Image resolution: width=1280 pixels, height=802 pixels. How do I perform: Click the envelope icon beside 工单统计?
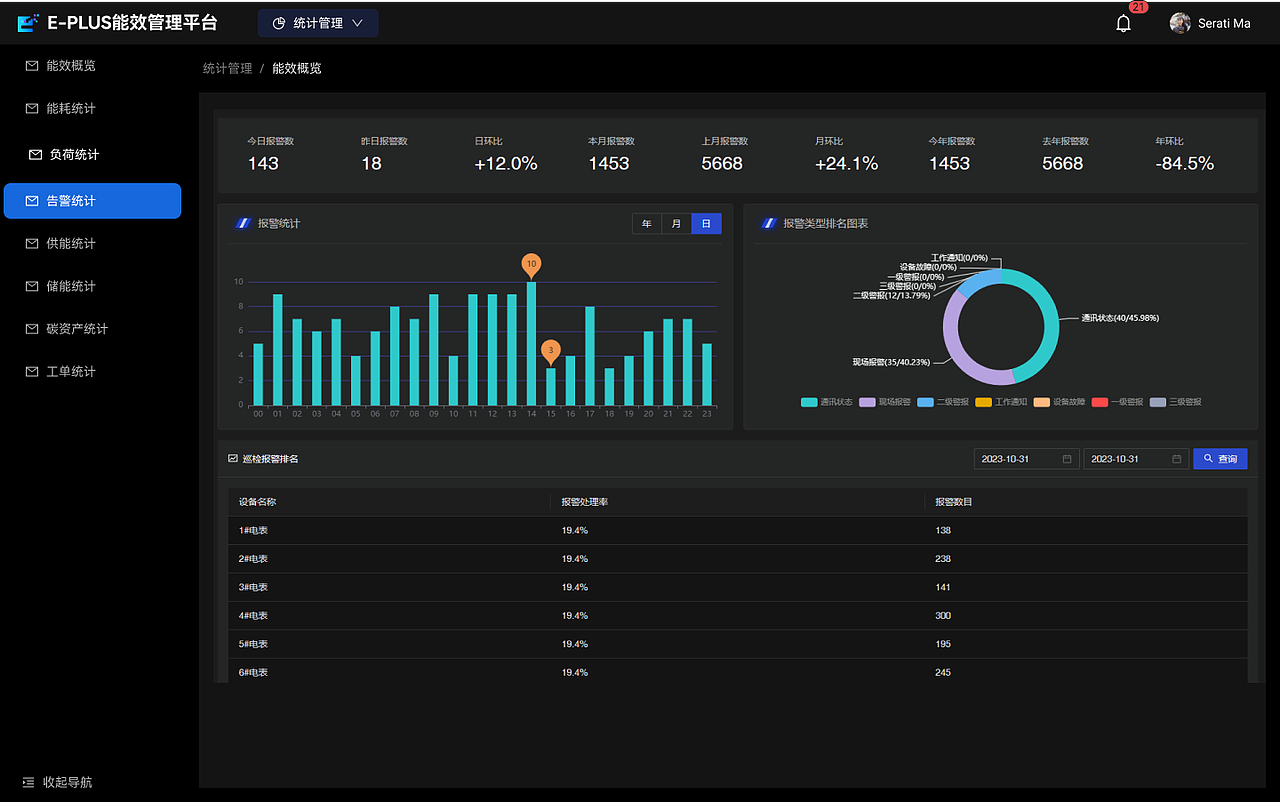coord(32,371)
